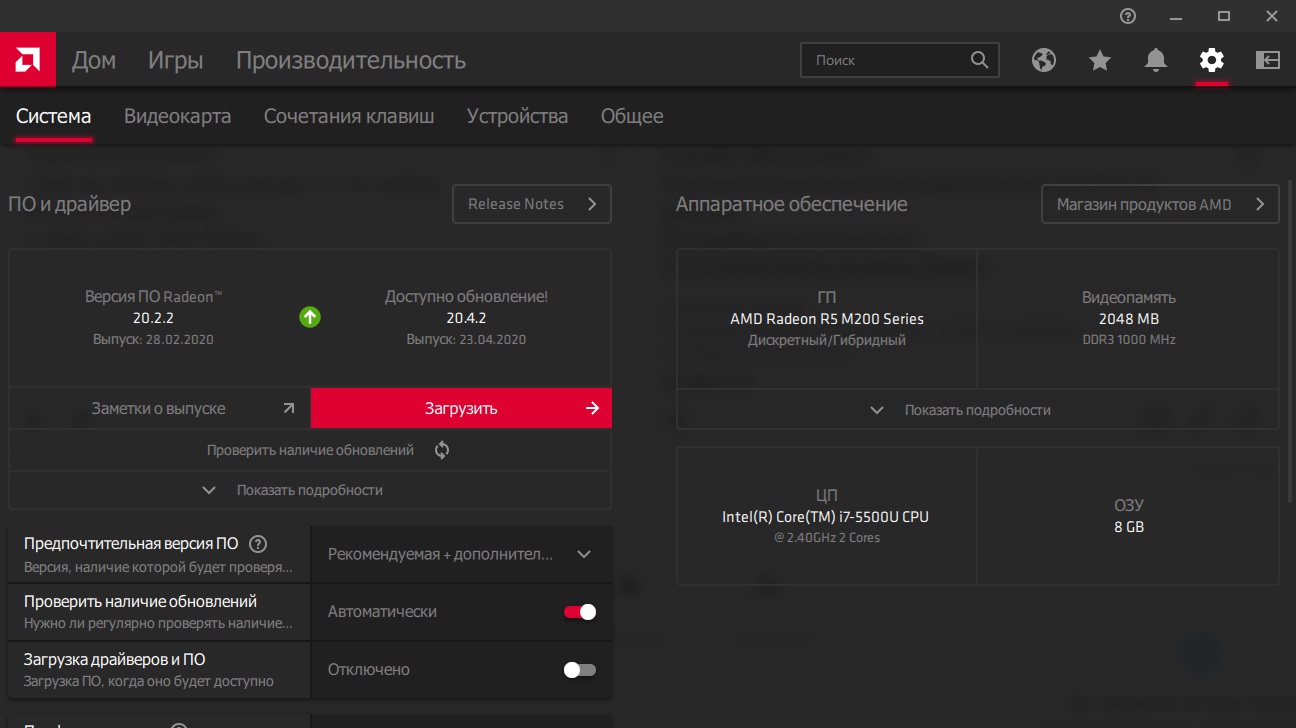Image resolution: width=1296 pixels, height=728 pixels.
Task: Open favorites star icon
Action: point(1100,60)
